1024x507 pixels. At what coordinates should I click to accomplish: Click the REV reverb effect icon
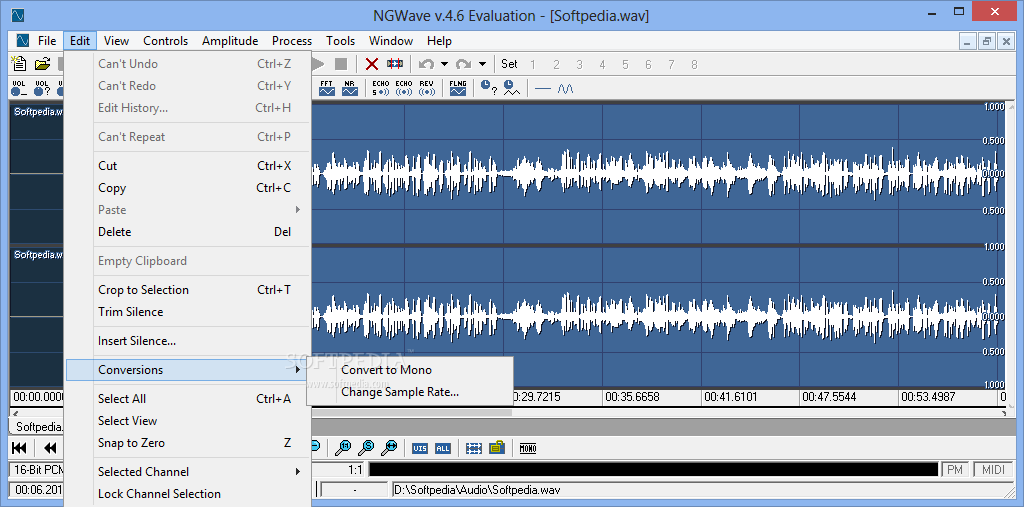point(426,88)
